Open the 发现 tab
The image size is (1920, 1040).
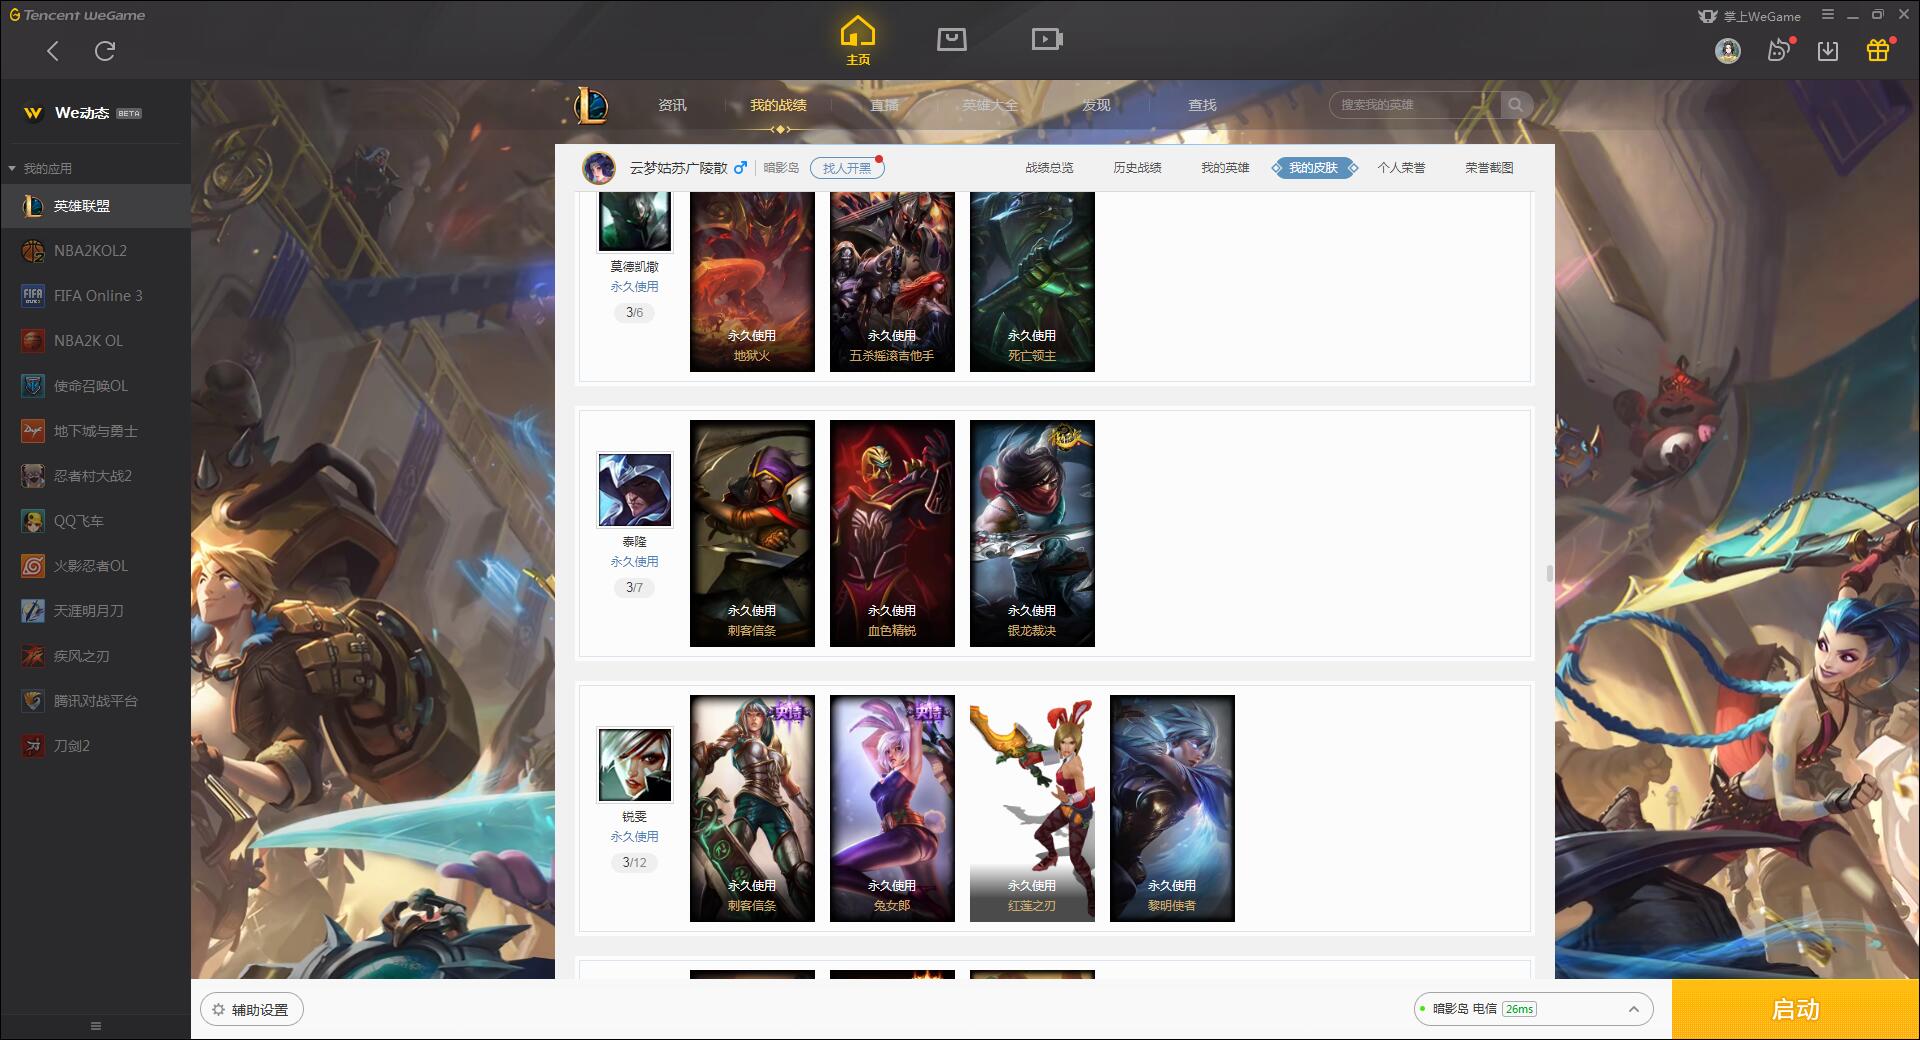[1096, 105]
